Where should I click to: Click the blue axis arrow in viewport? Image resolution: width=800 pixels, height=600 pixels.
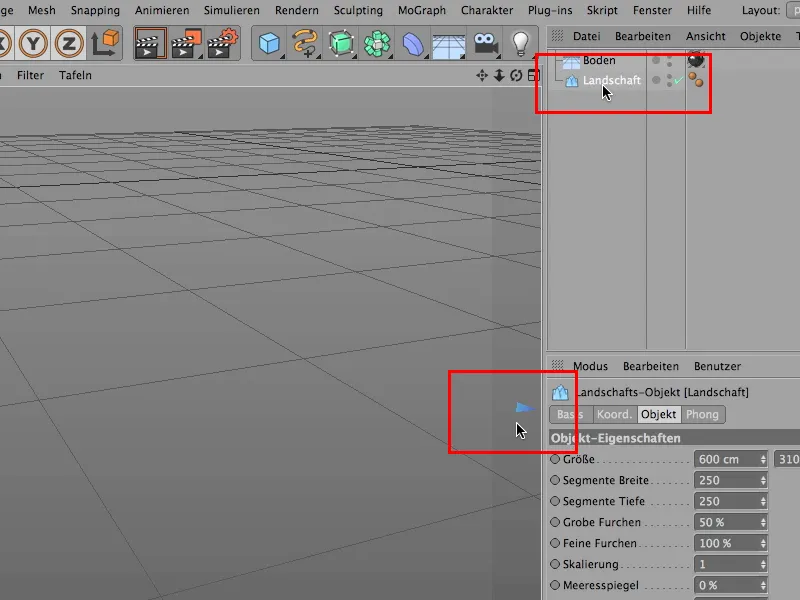tap(524, 407)
